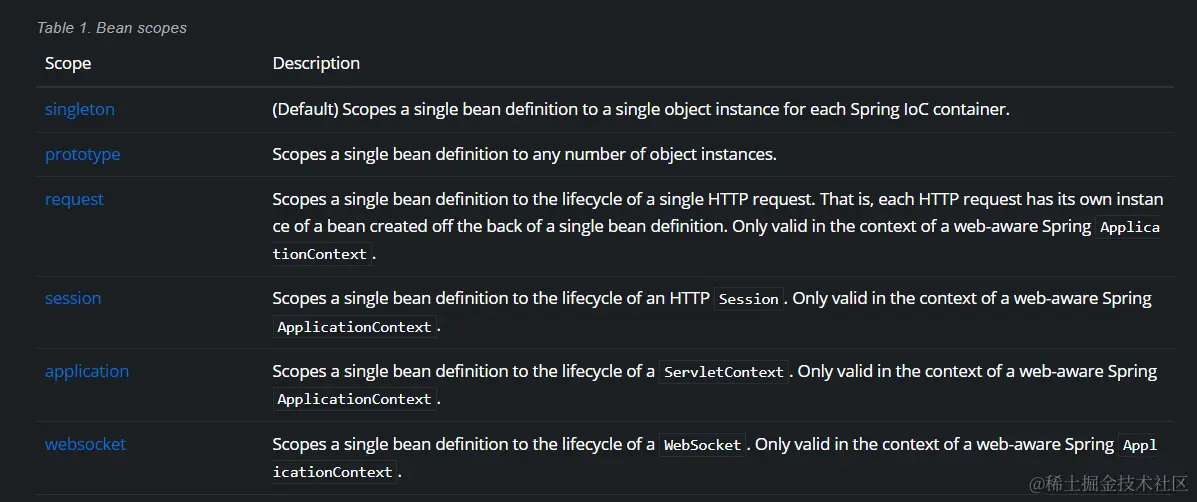Click ApplicationContext code in the application row
Screen dimensions: 1197x502
(x=355, y=399)
